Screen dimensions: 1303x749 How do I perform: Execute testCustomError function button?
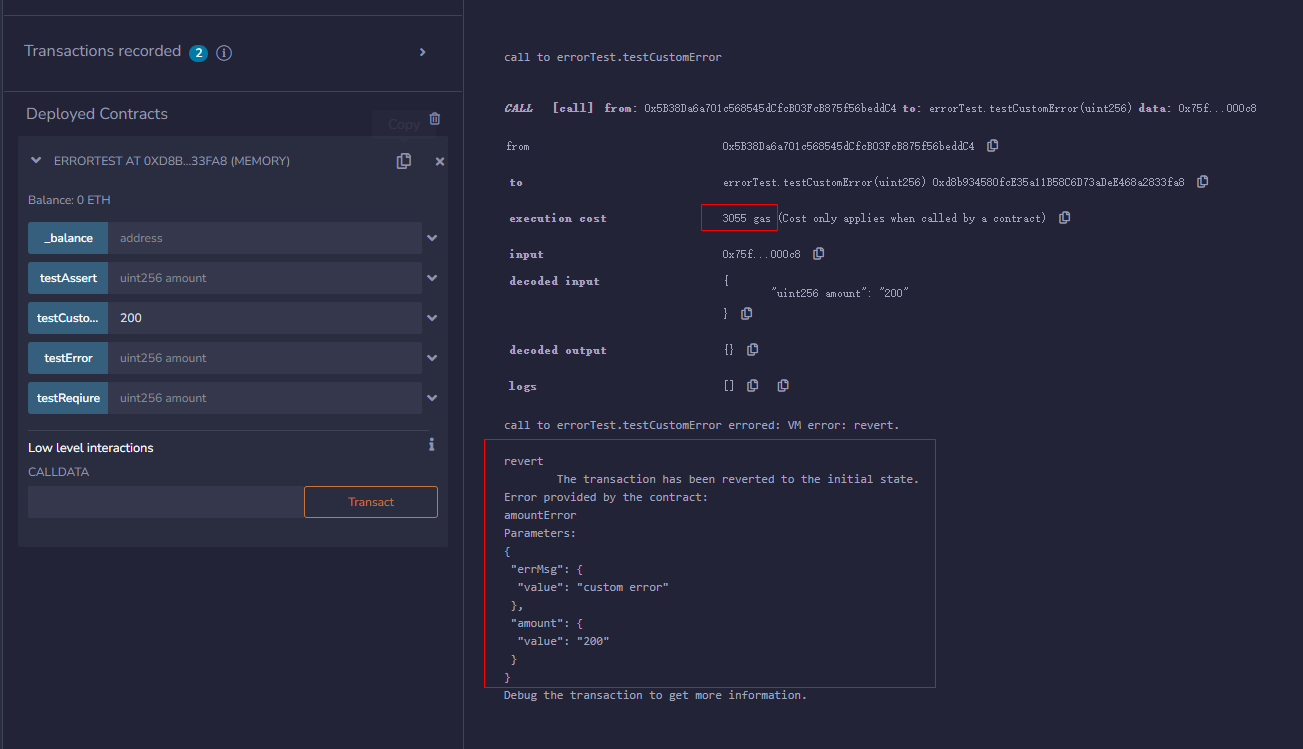click(x=68, y=318)
